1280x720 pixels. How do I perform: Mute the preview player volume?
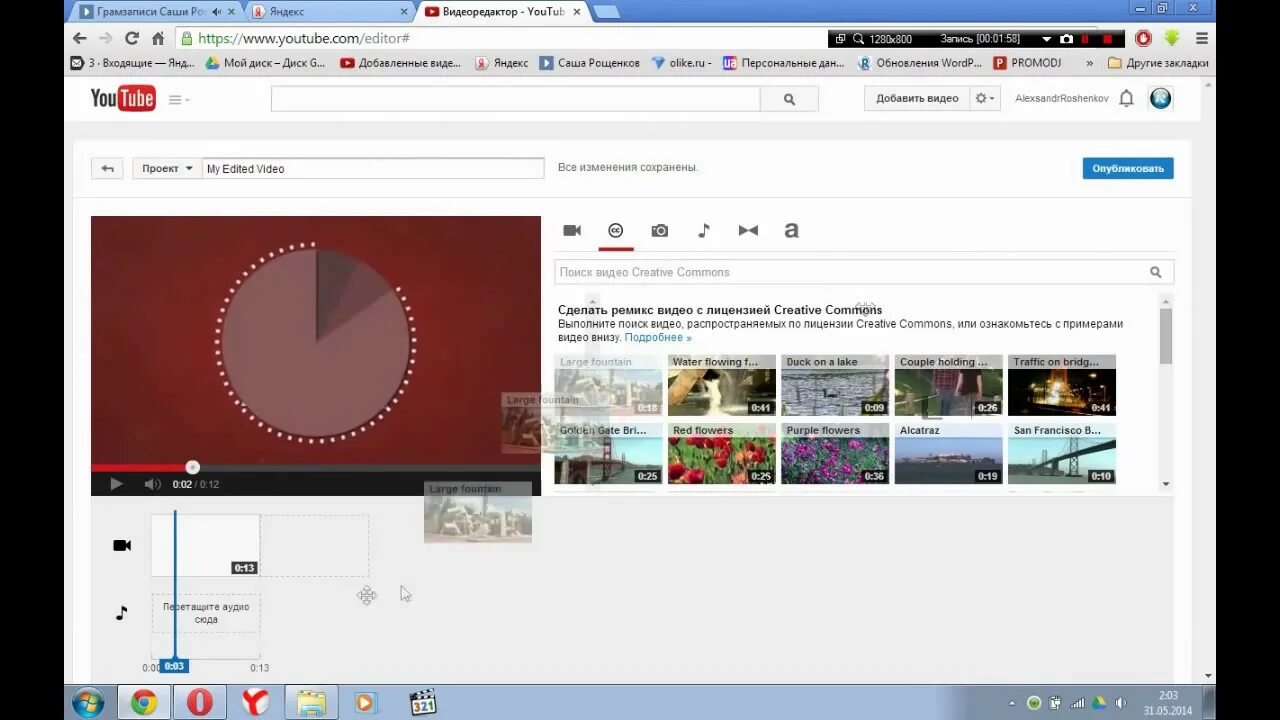[x=152, y=484]
